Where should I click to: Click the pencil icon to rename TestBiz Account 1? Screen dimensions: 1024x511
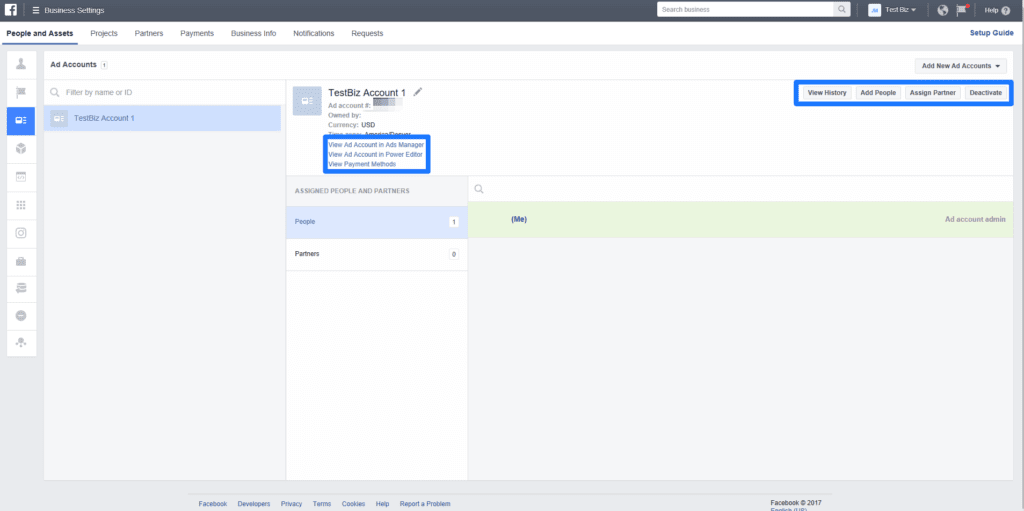[418, 92]
